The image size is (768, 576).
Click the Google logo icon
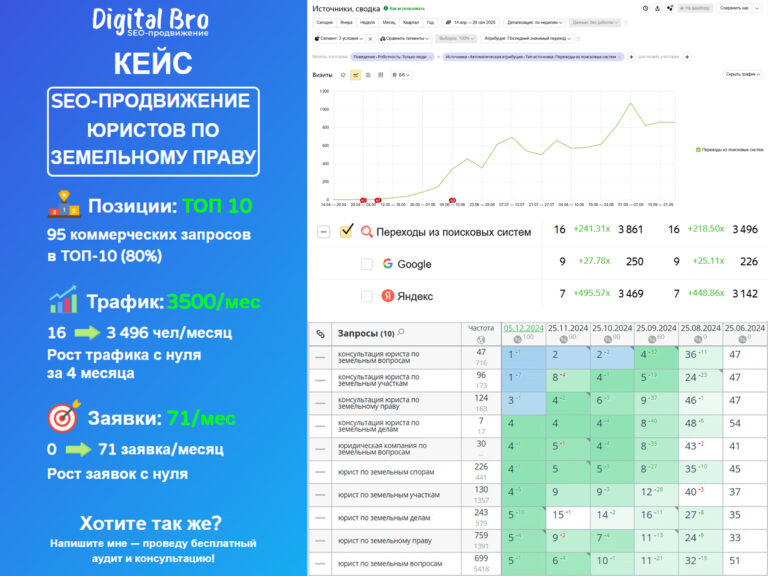[x=387, y=264]
